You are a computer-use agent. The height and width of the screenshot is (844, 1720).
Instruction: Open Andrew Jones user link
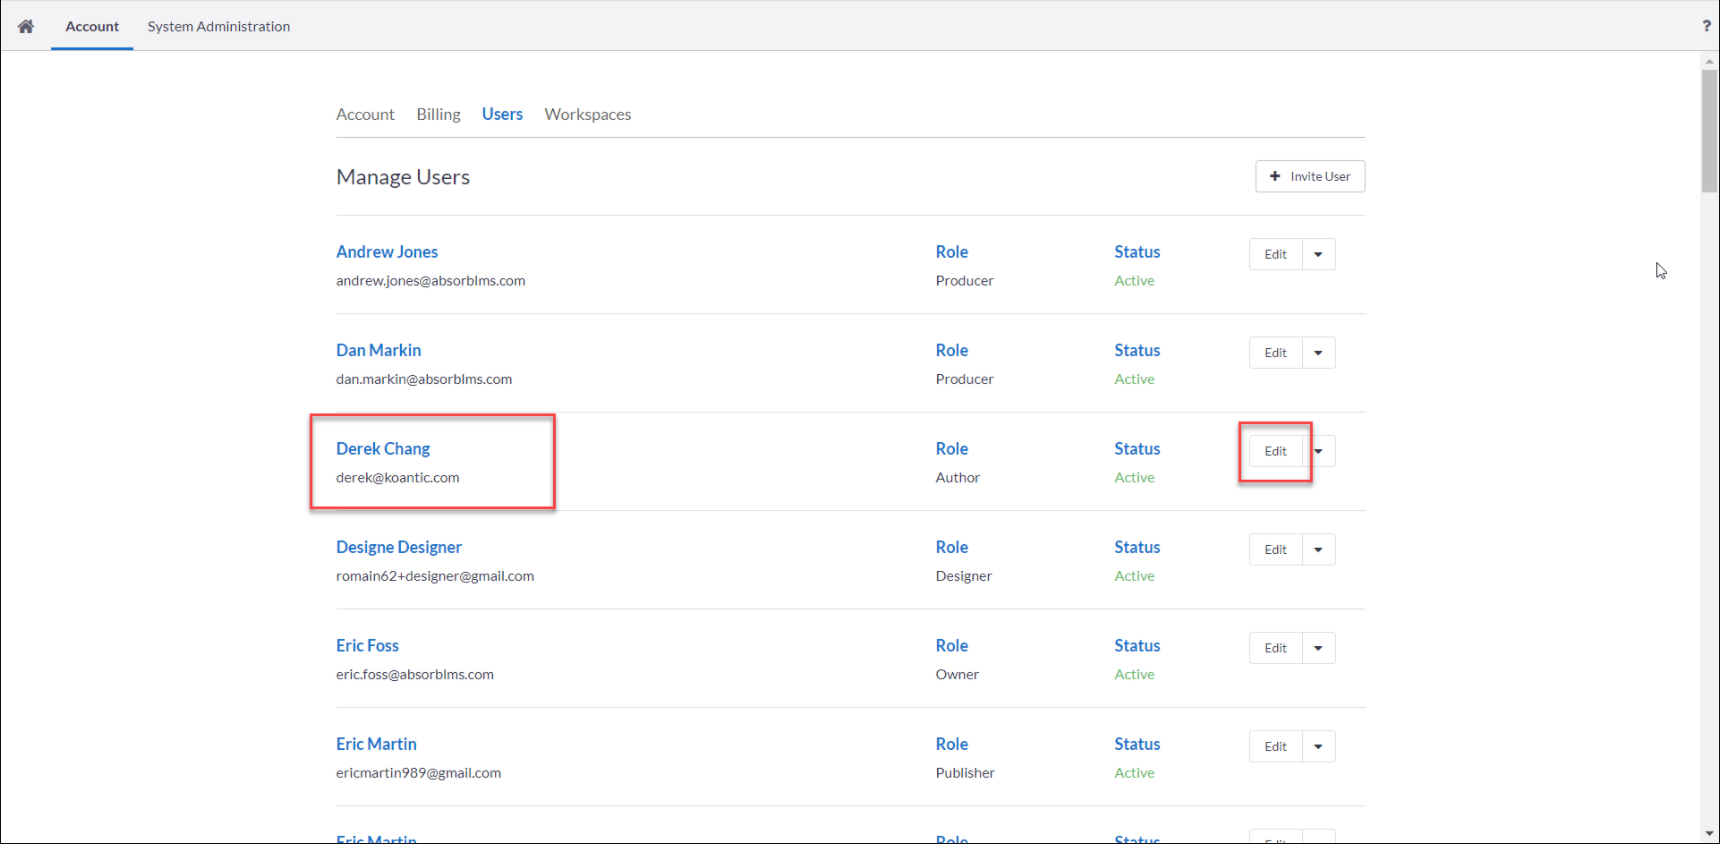coord(387,252)
